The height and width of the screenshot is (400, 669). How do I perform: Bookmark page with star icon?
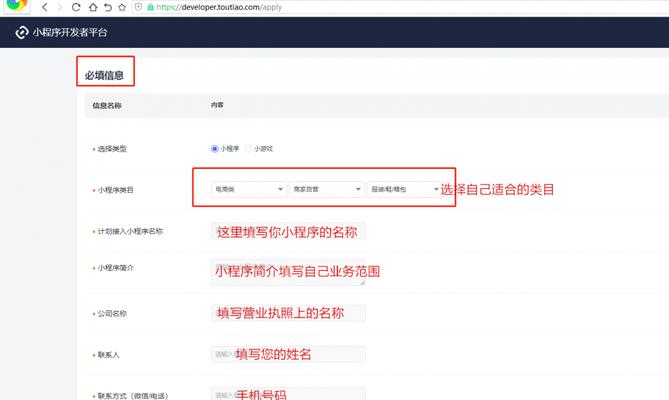click(122, 7)
